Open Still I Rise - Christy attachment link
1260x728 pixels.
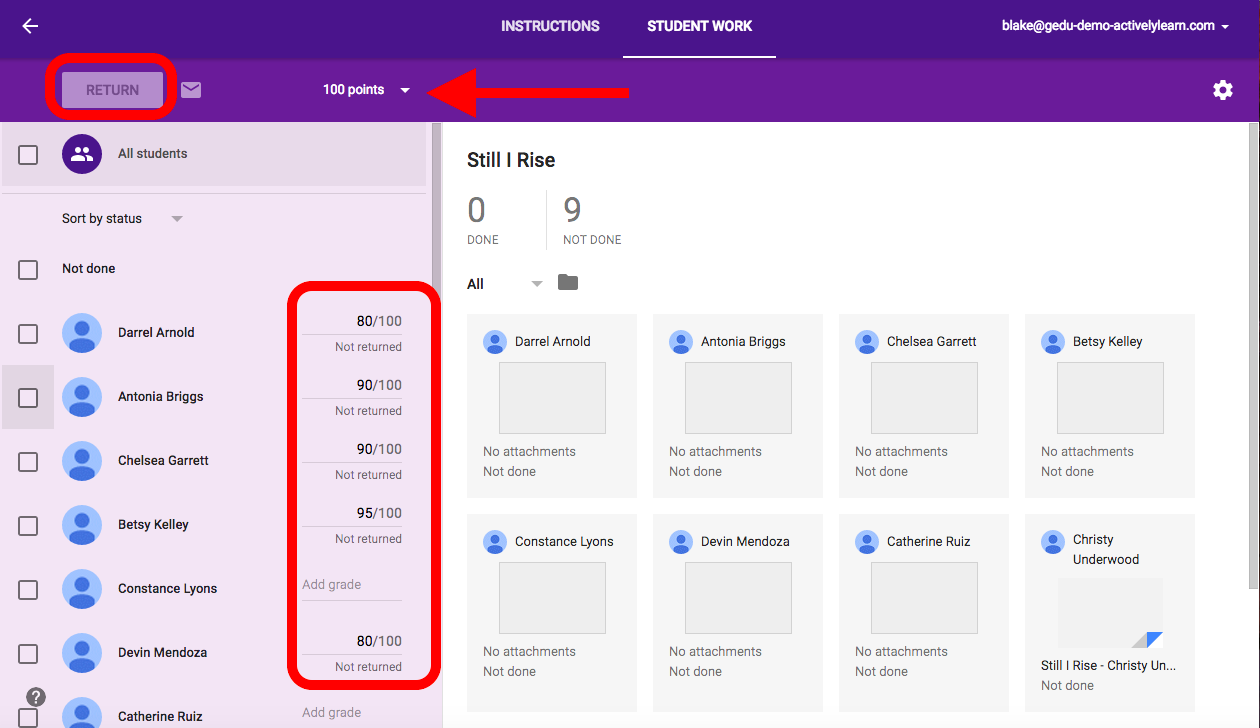(1108, 666)
